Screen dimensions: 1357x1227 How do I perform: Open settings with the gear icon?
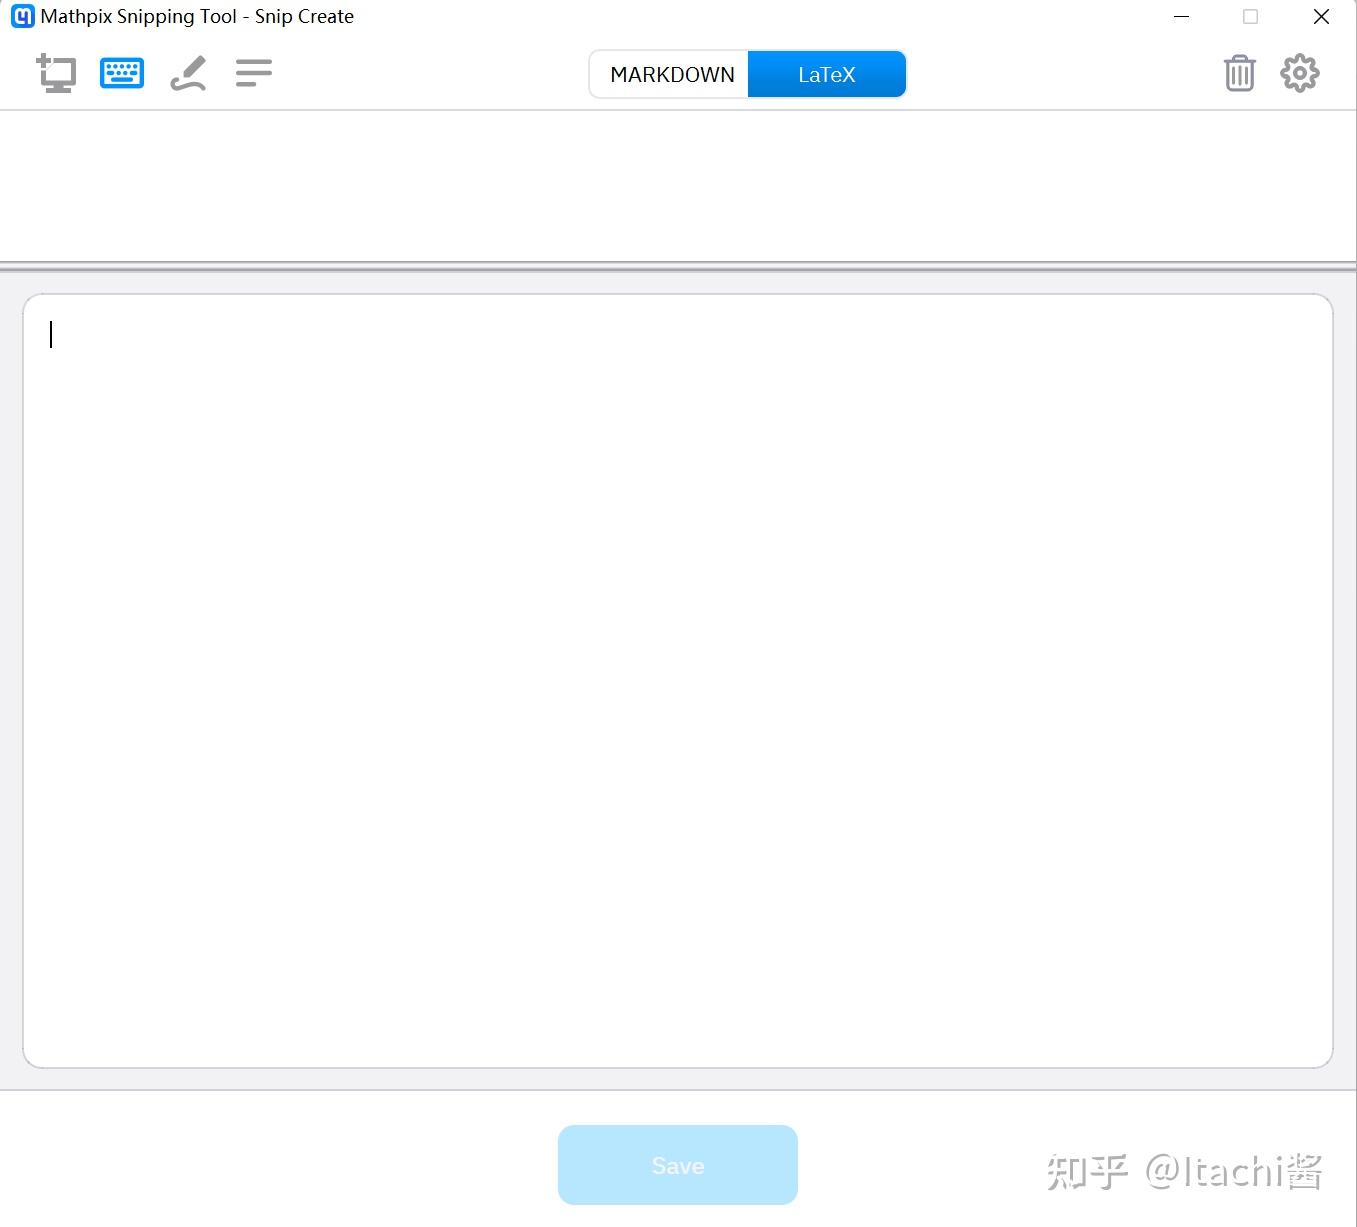tap(1299, 73)
